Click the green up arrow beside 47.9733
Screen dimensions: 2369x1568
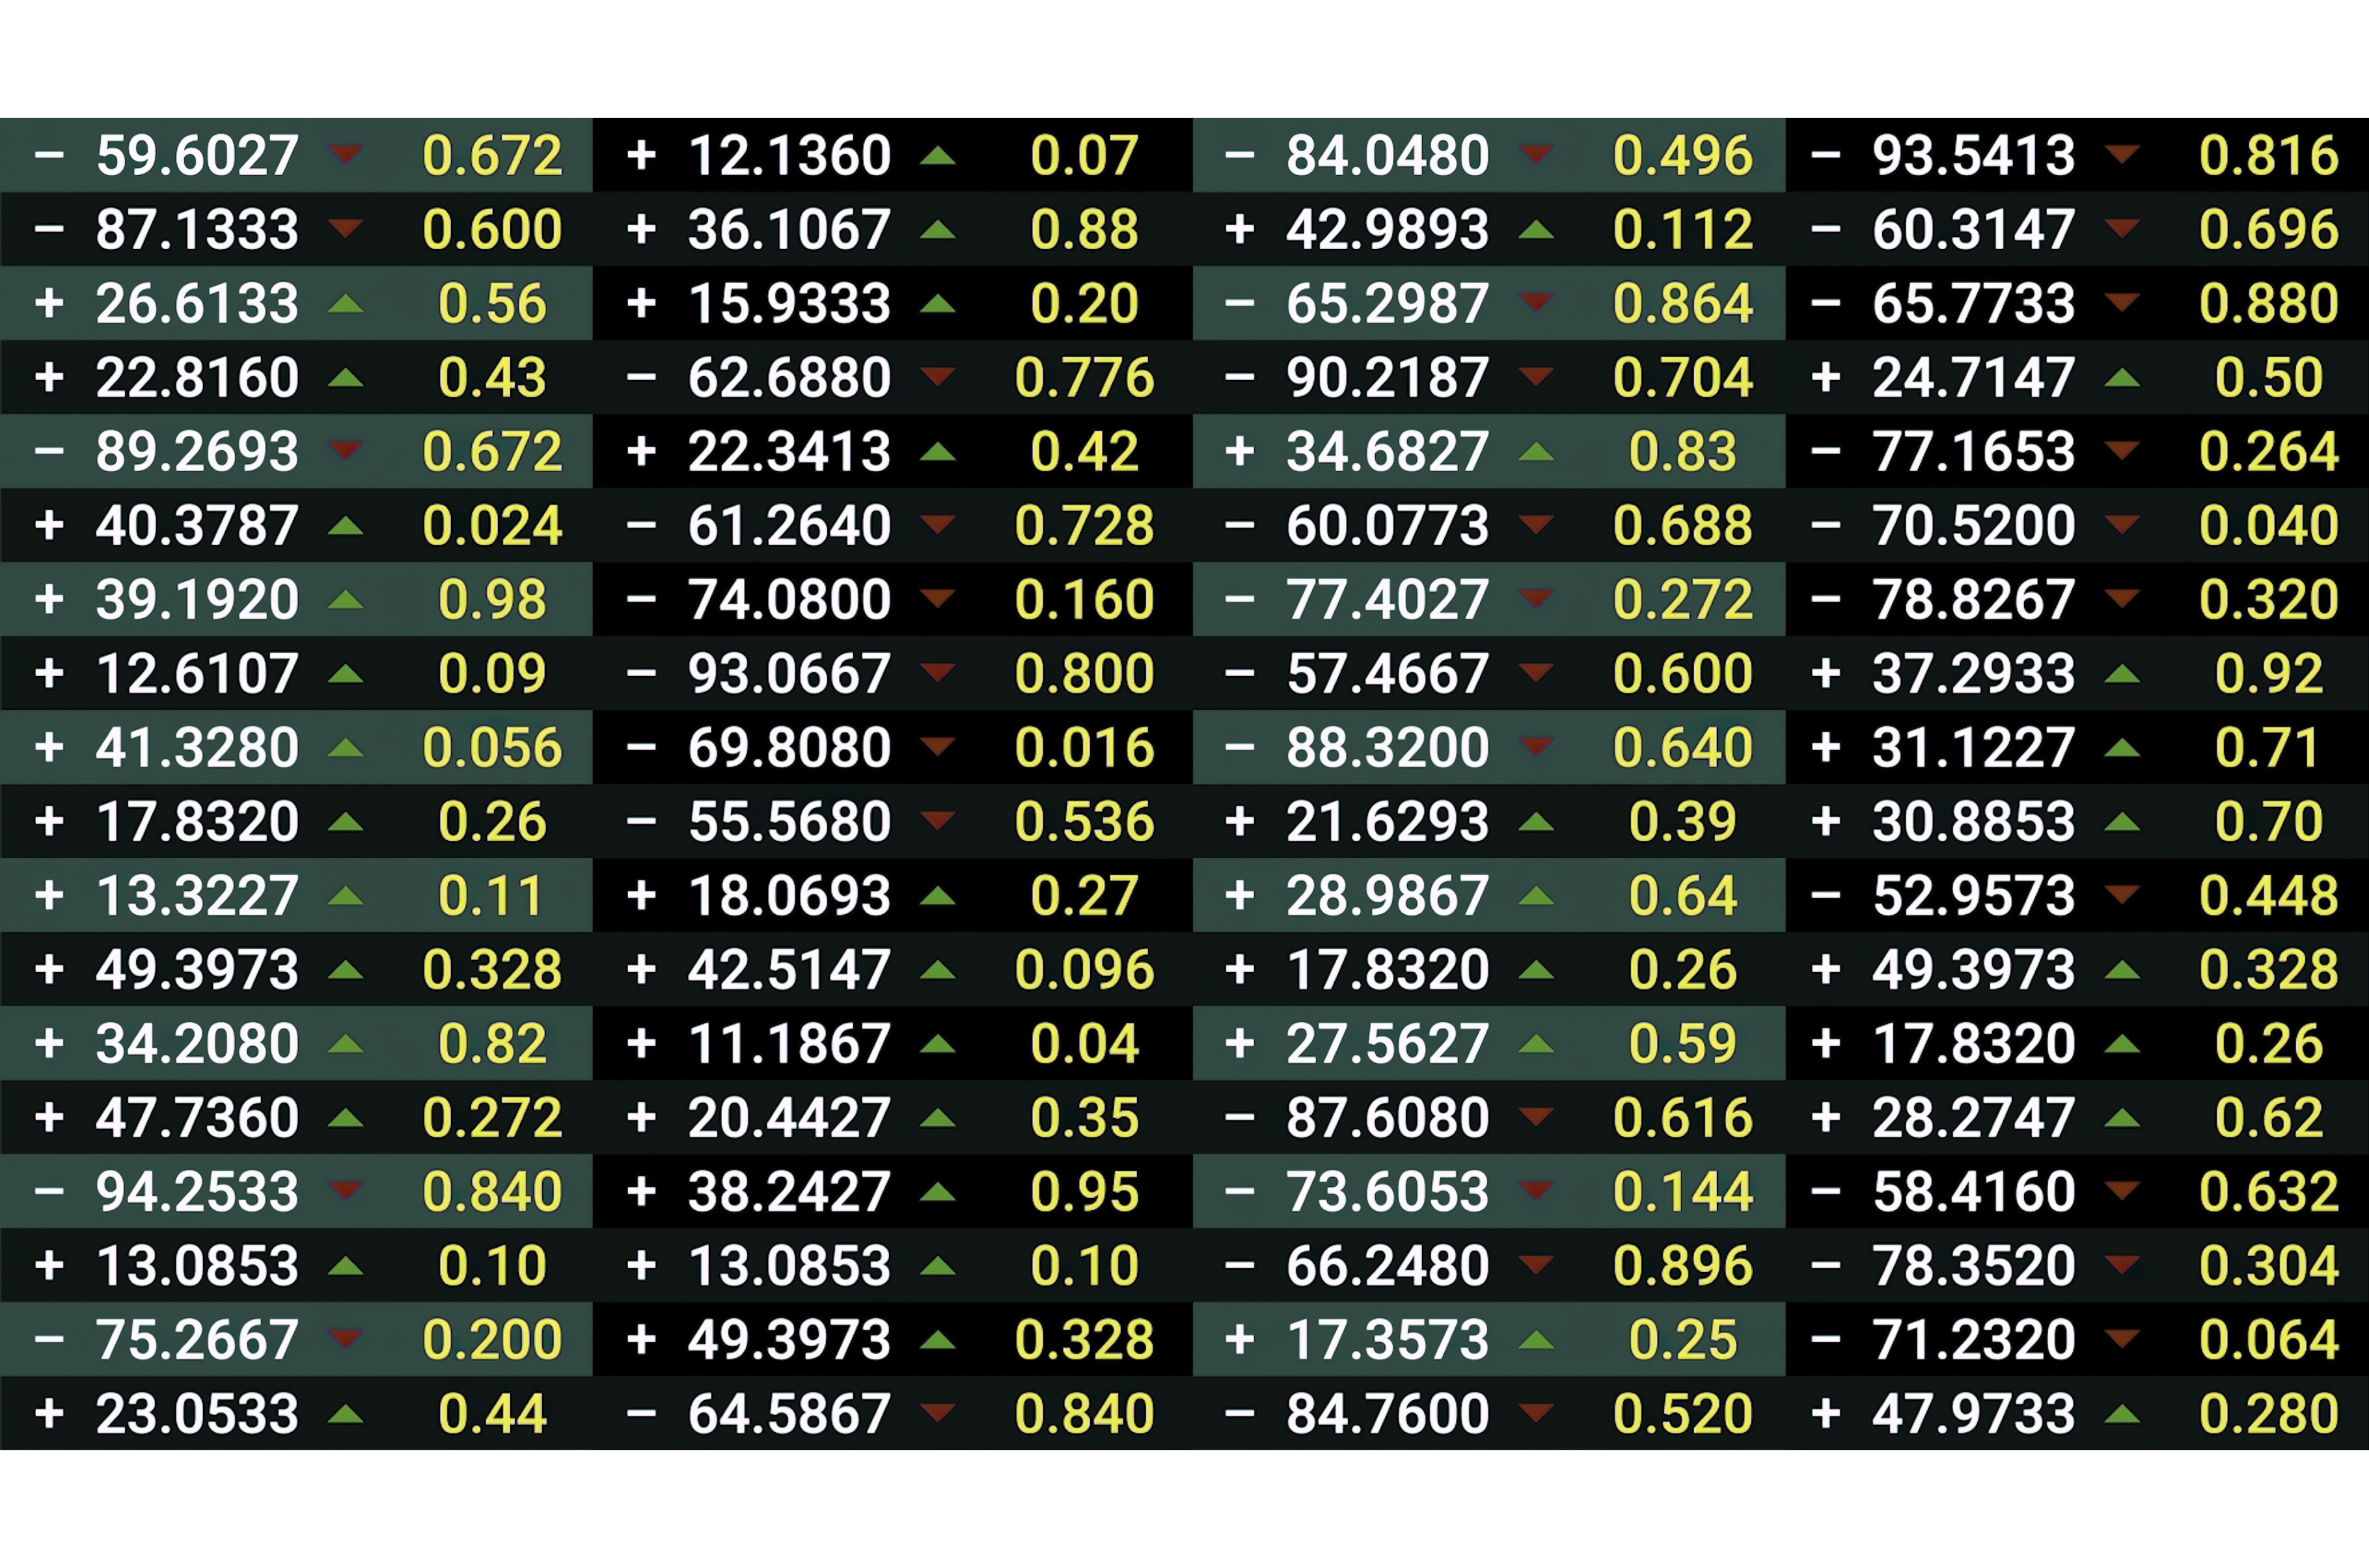[2121, 1414]
